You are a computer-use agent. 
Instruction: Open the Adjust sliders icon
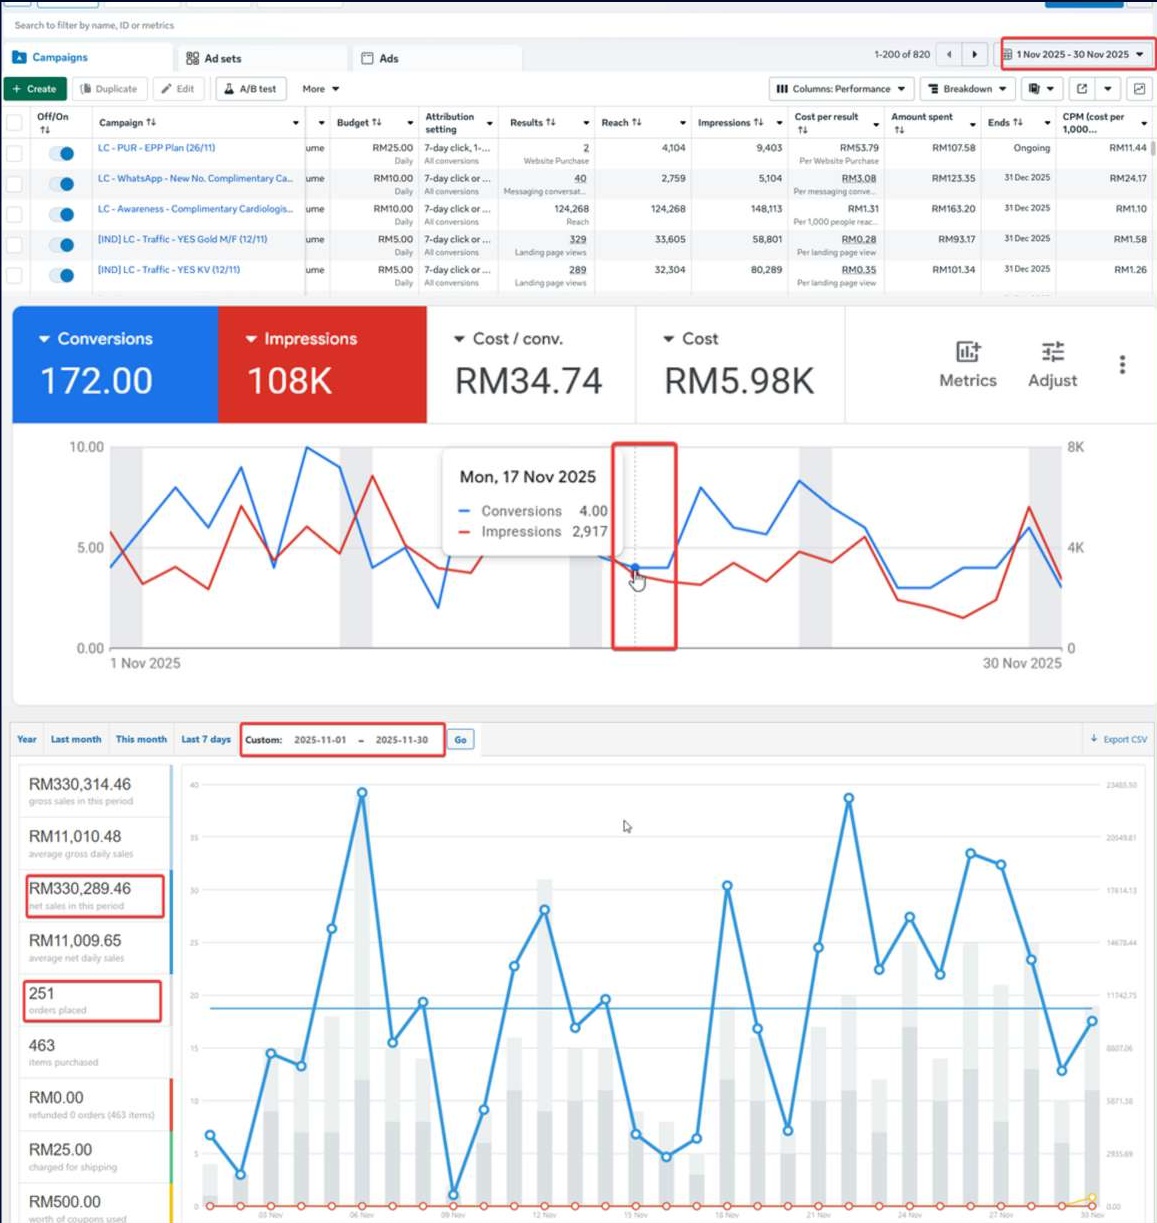tap(1052, 352)
